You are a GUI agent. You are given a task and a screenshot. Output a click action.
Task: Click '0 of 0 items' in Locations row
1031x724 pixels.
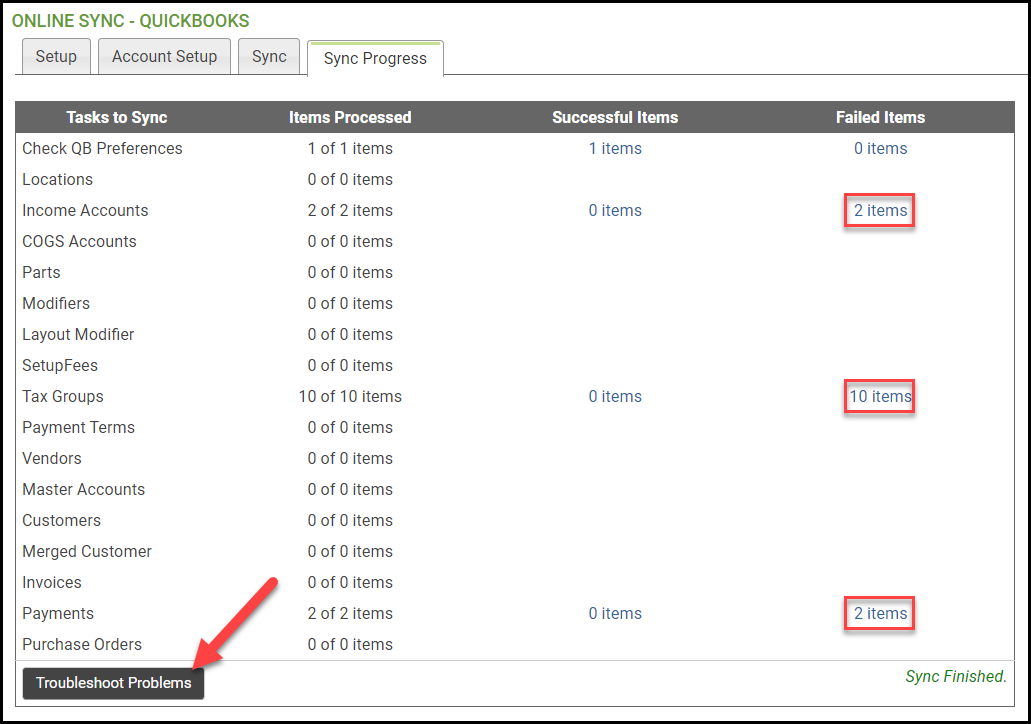coord(350,180)
